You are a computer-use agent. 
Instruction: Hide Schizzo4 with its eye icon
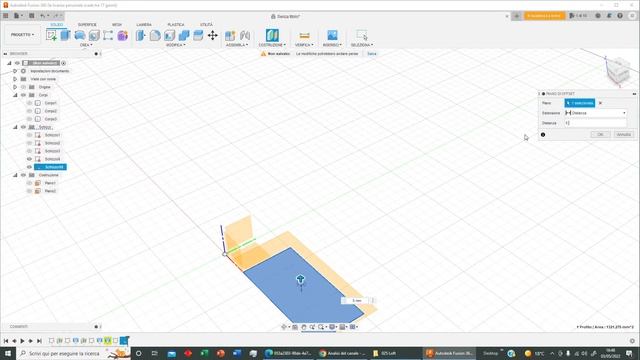(29, 159)
